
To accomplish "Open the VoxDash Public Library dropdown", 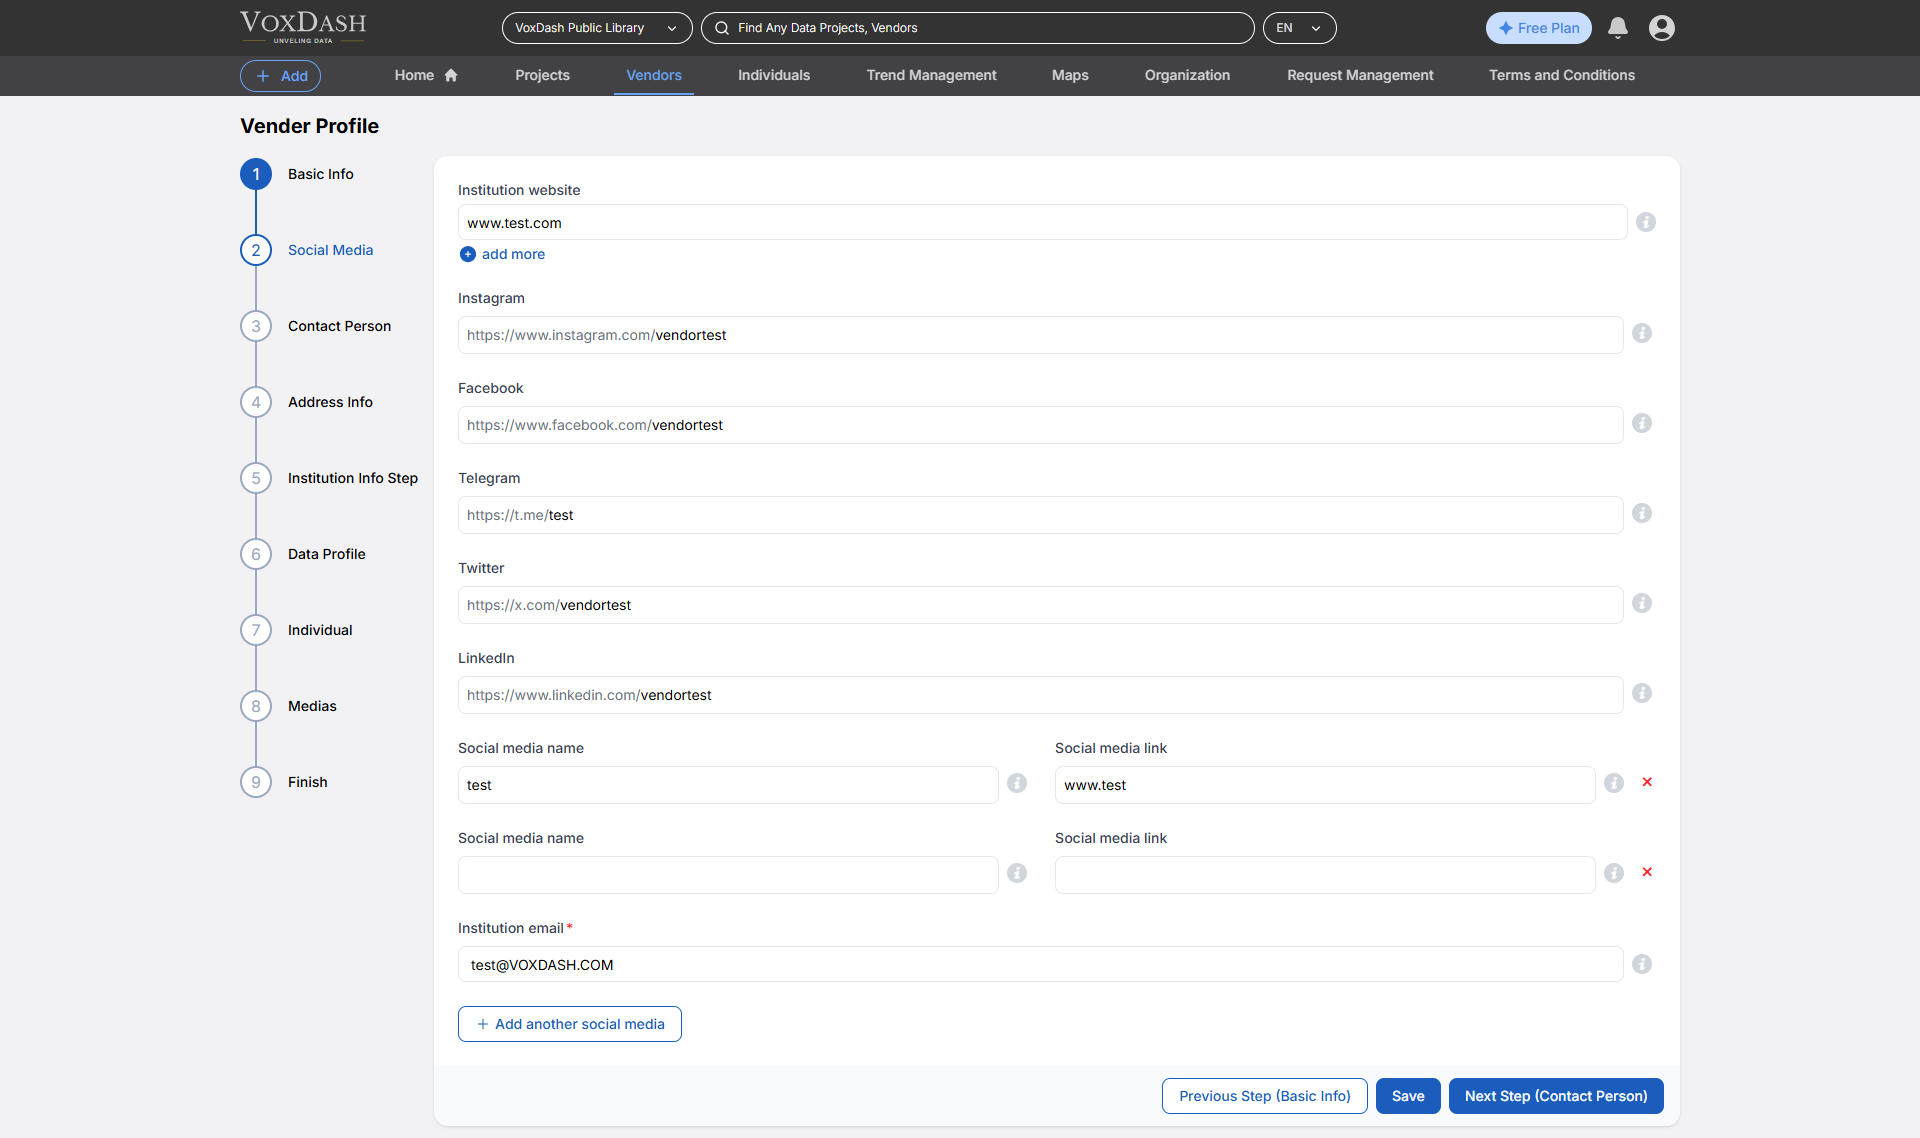I will click(596, 28).
